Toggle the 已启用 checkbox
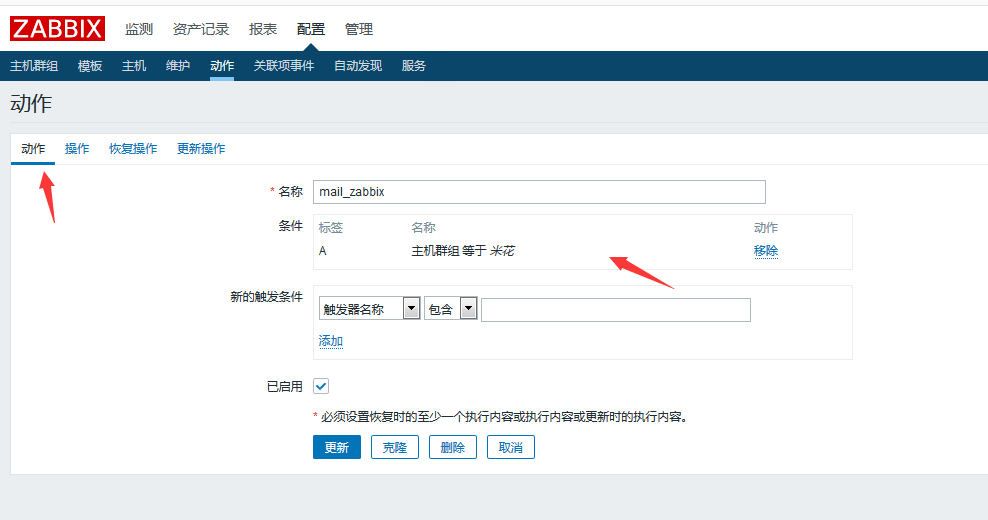Image resolution: width=988 pixels, height=520 pixels. [321, 386]
